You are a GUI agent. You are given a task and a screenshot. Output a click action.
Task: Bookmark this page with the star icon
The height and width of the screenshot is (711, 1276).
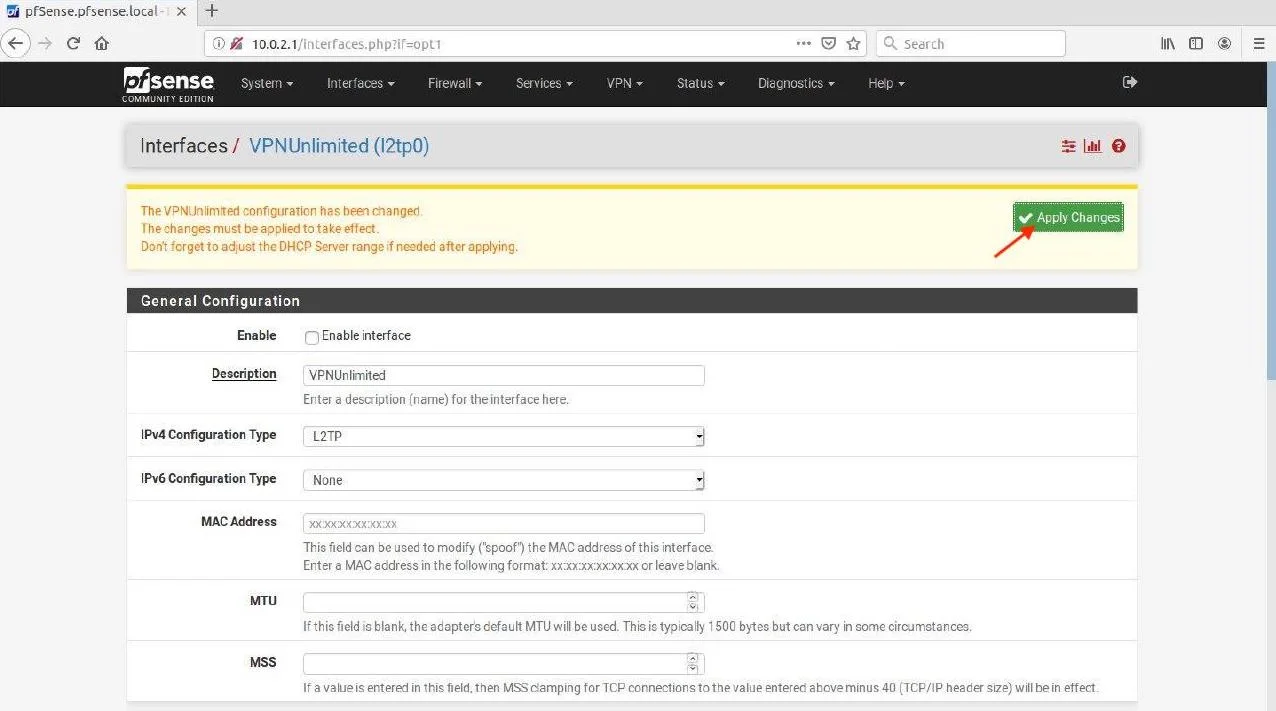click(853, 43)
